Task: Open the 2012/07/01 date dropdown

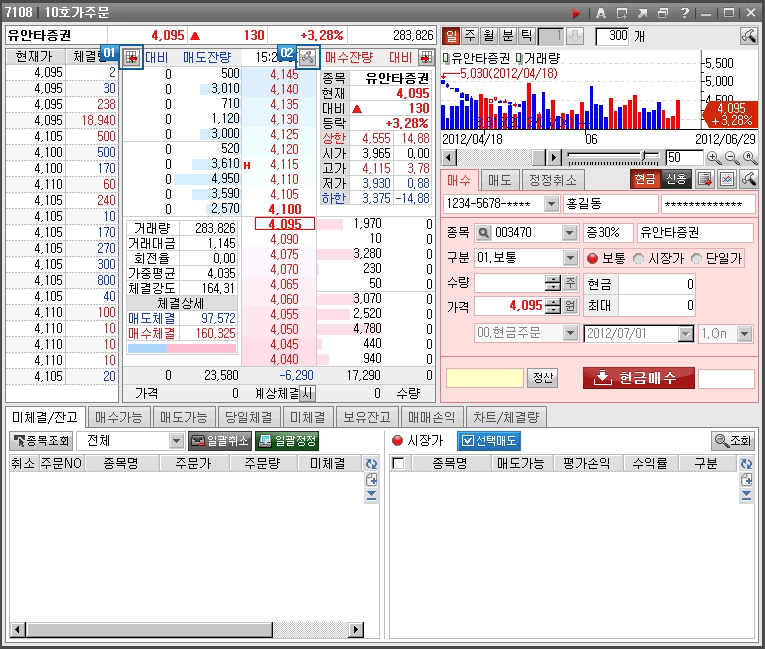Action: 685,334
